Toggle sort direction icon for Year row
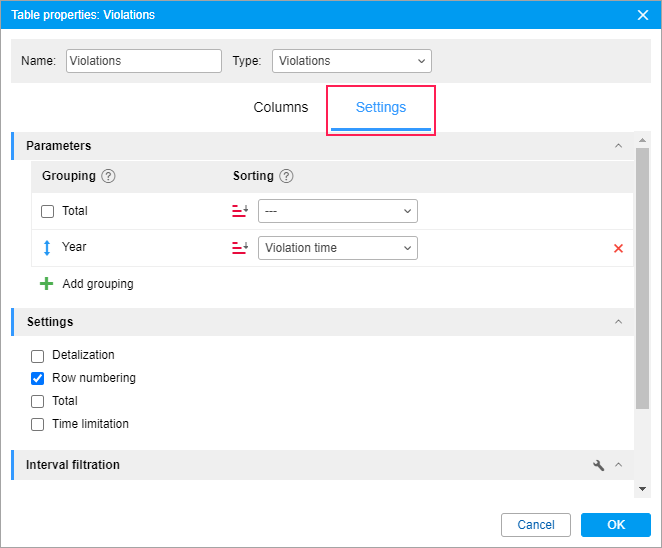 [x=240, y=248]
